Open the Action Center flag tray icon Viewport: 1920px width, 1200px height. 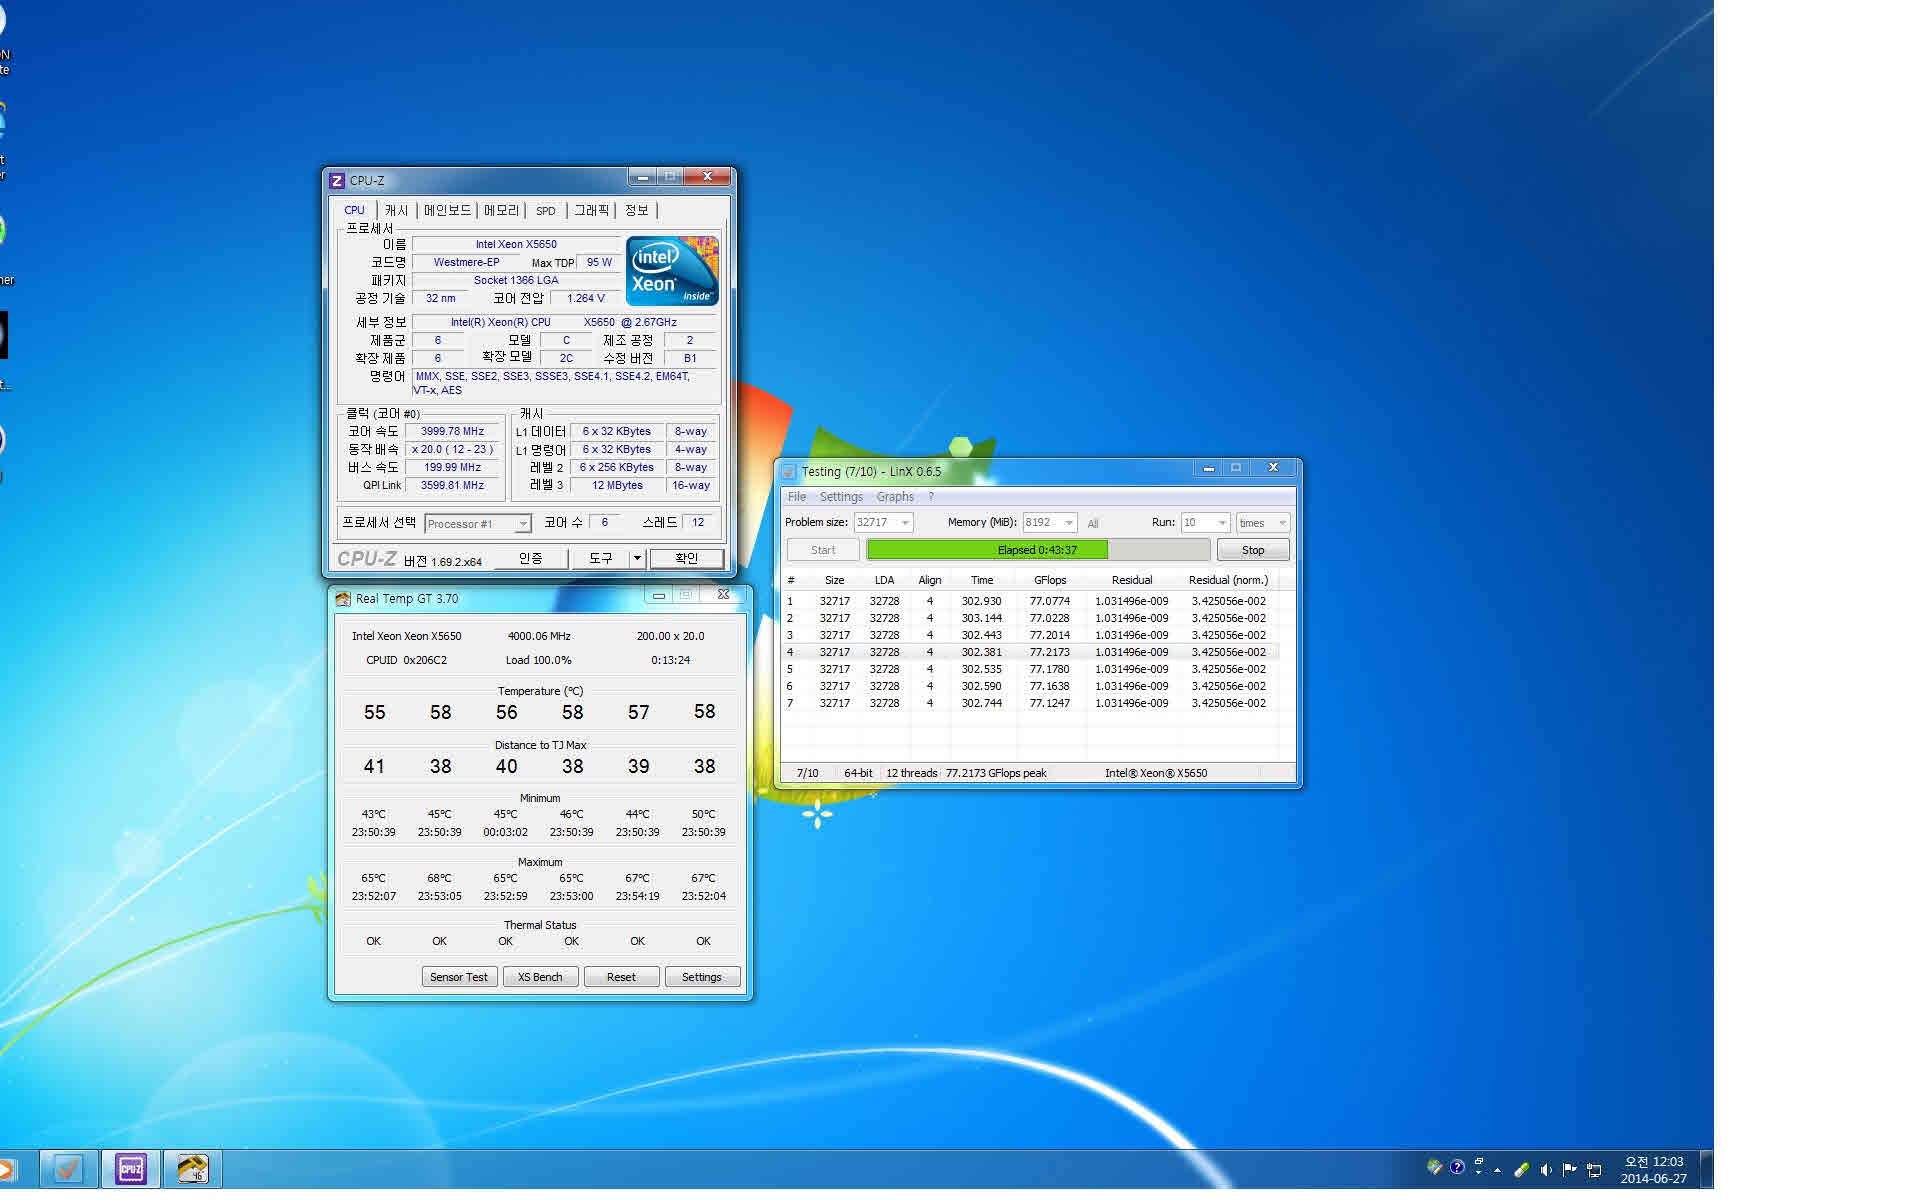point(1570,1169)
